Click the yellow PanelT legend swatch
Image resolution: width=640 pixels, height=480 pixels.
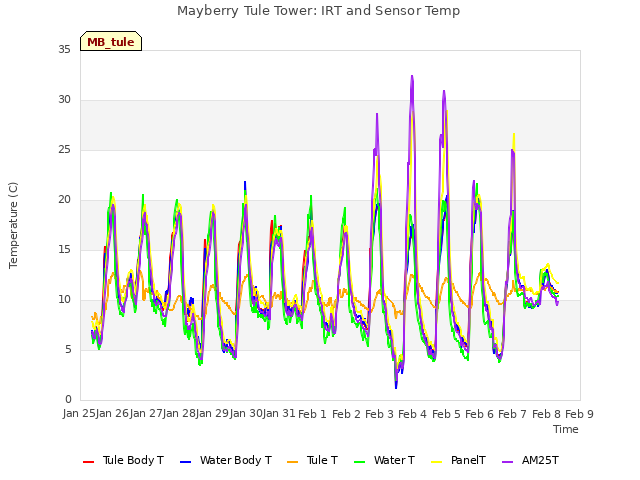(436, 462)
